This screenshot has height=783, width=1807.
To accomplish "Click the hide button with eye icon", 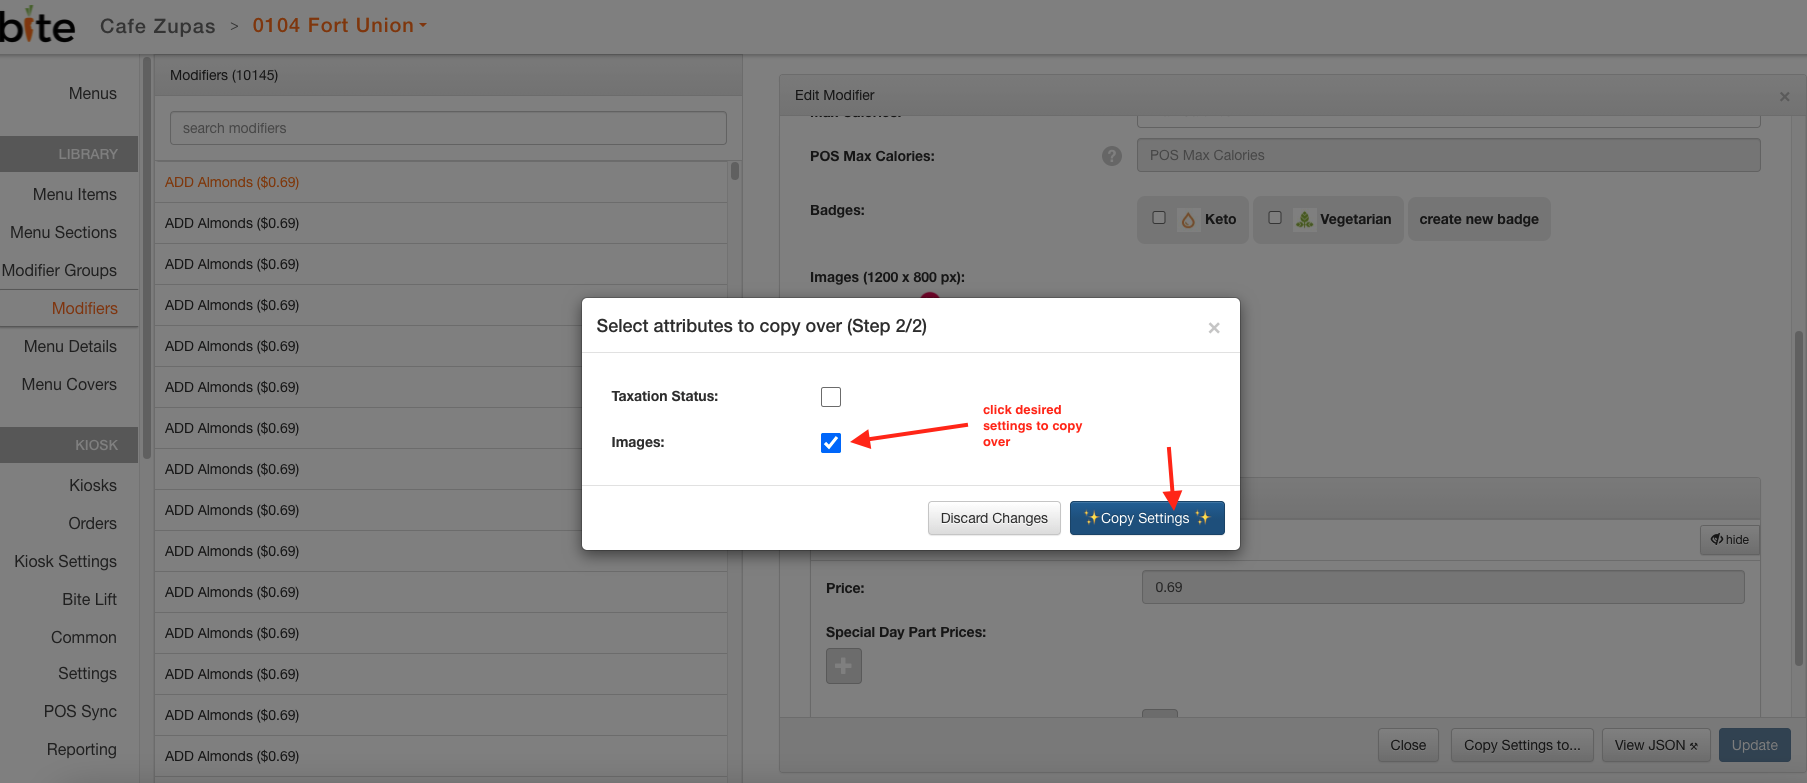I will coord(1729,540).
